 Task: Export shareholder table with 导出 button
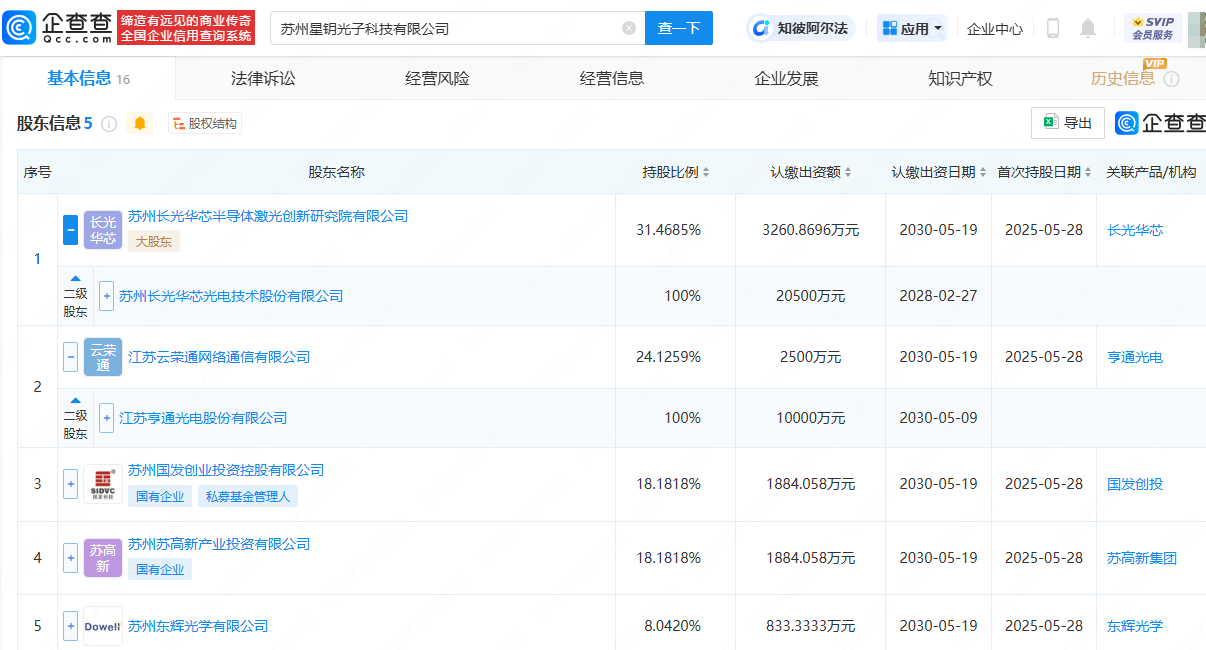(x=1068, y=123)
